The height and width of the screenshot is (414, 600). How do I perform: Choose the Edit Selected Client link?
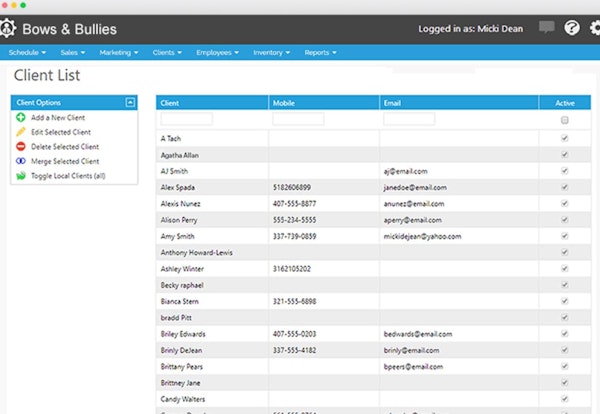coord(61,132)
